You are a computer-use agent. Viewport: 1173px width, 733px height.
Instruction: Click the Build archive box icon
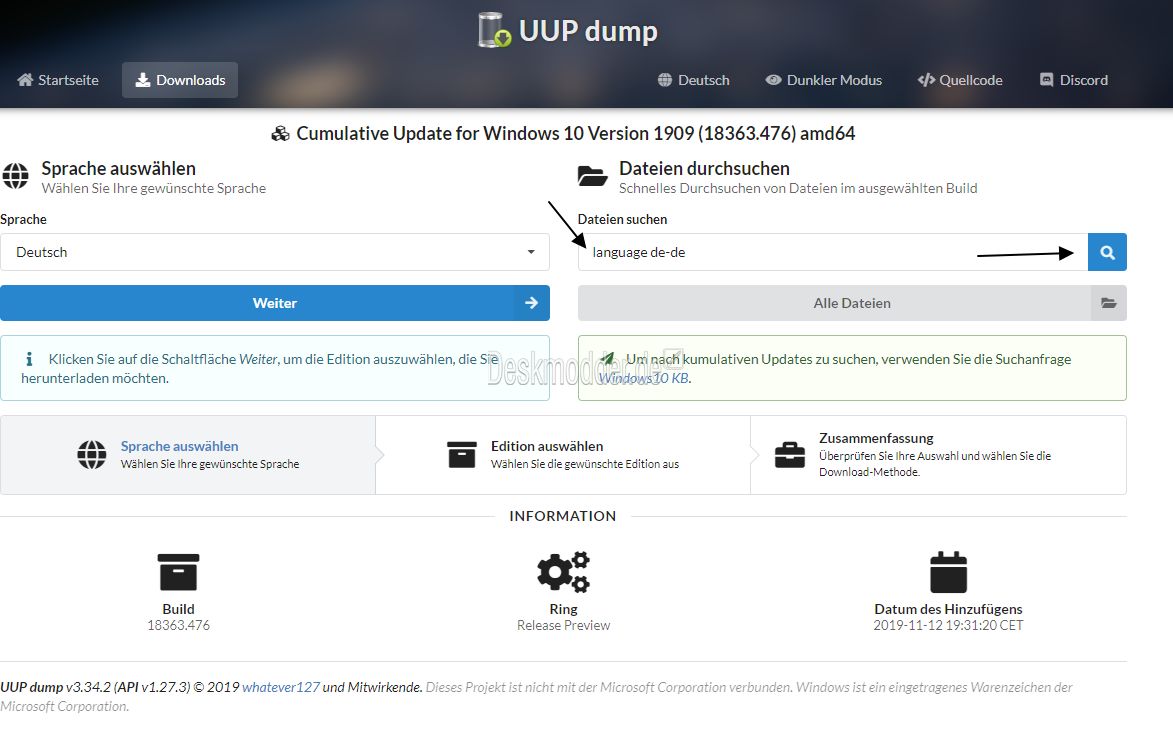(179, 572)
